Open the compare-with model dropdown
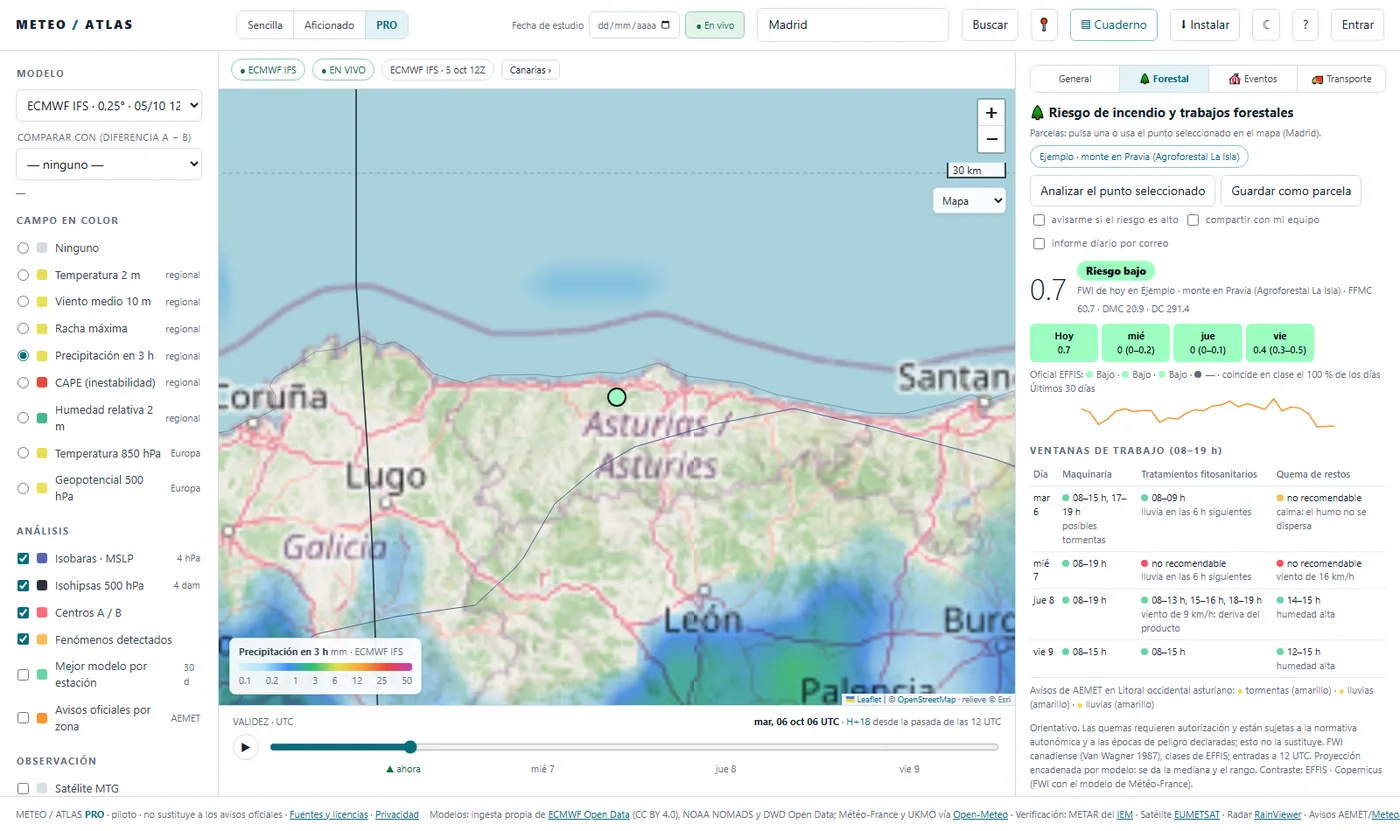 (109, 164)
